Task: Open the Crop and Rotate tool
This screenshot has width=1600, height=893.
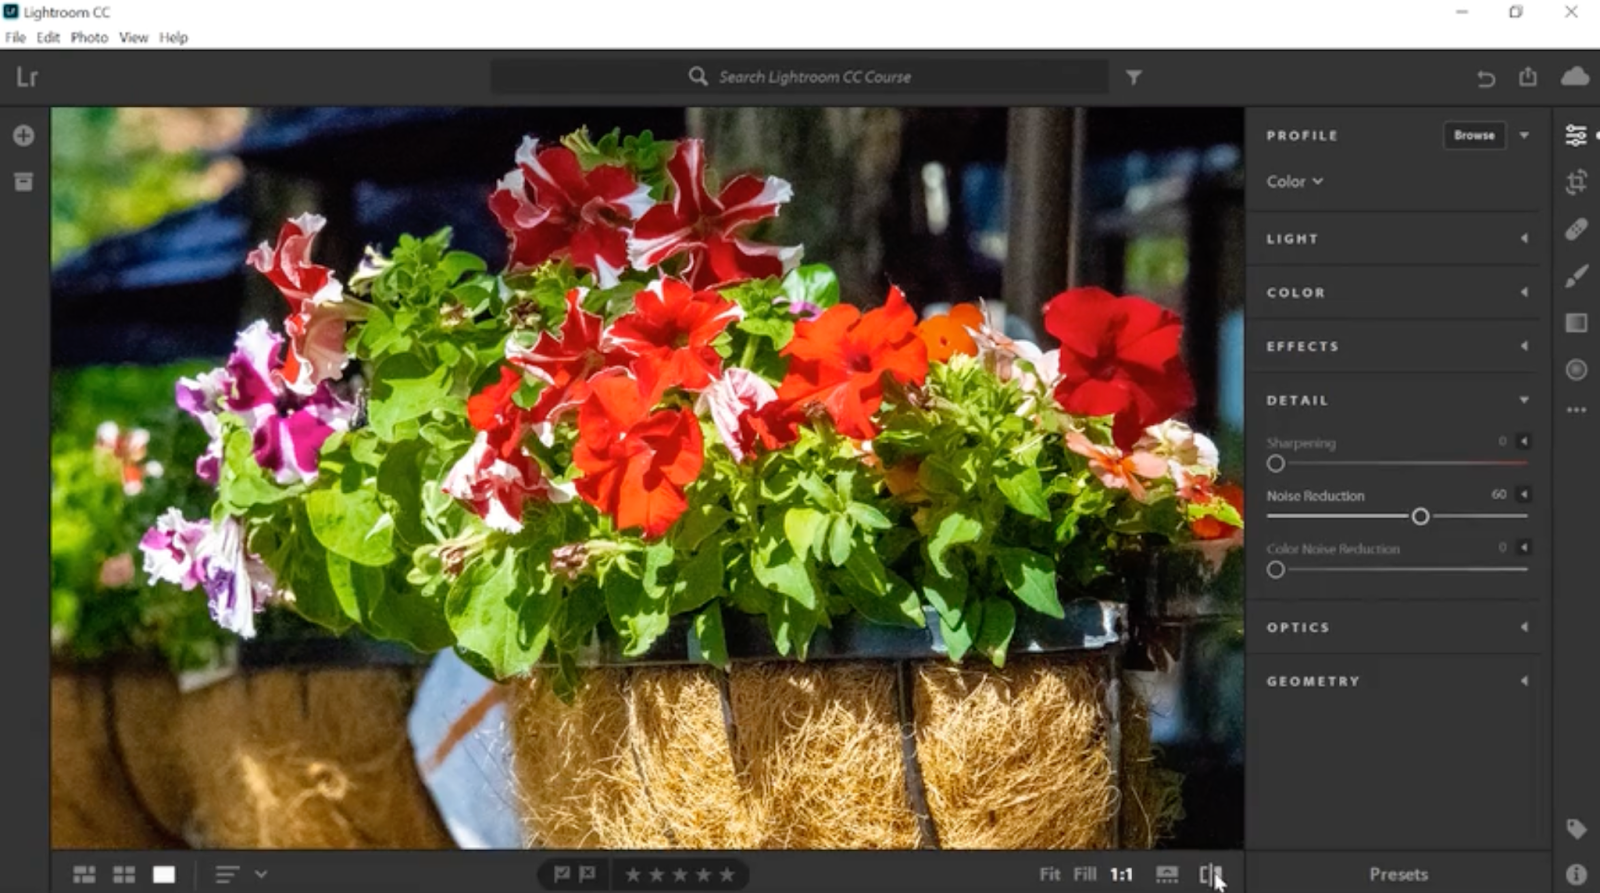Action: 1576,182
